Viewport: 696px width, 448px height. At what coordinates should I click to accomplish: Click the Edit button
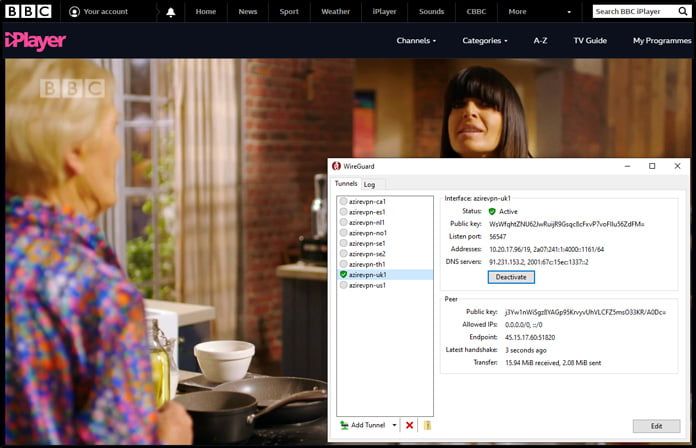pyautogui.click(x=656, y=426)
